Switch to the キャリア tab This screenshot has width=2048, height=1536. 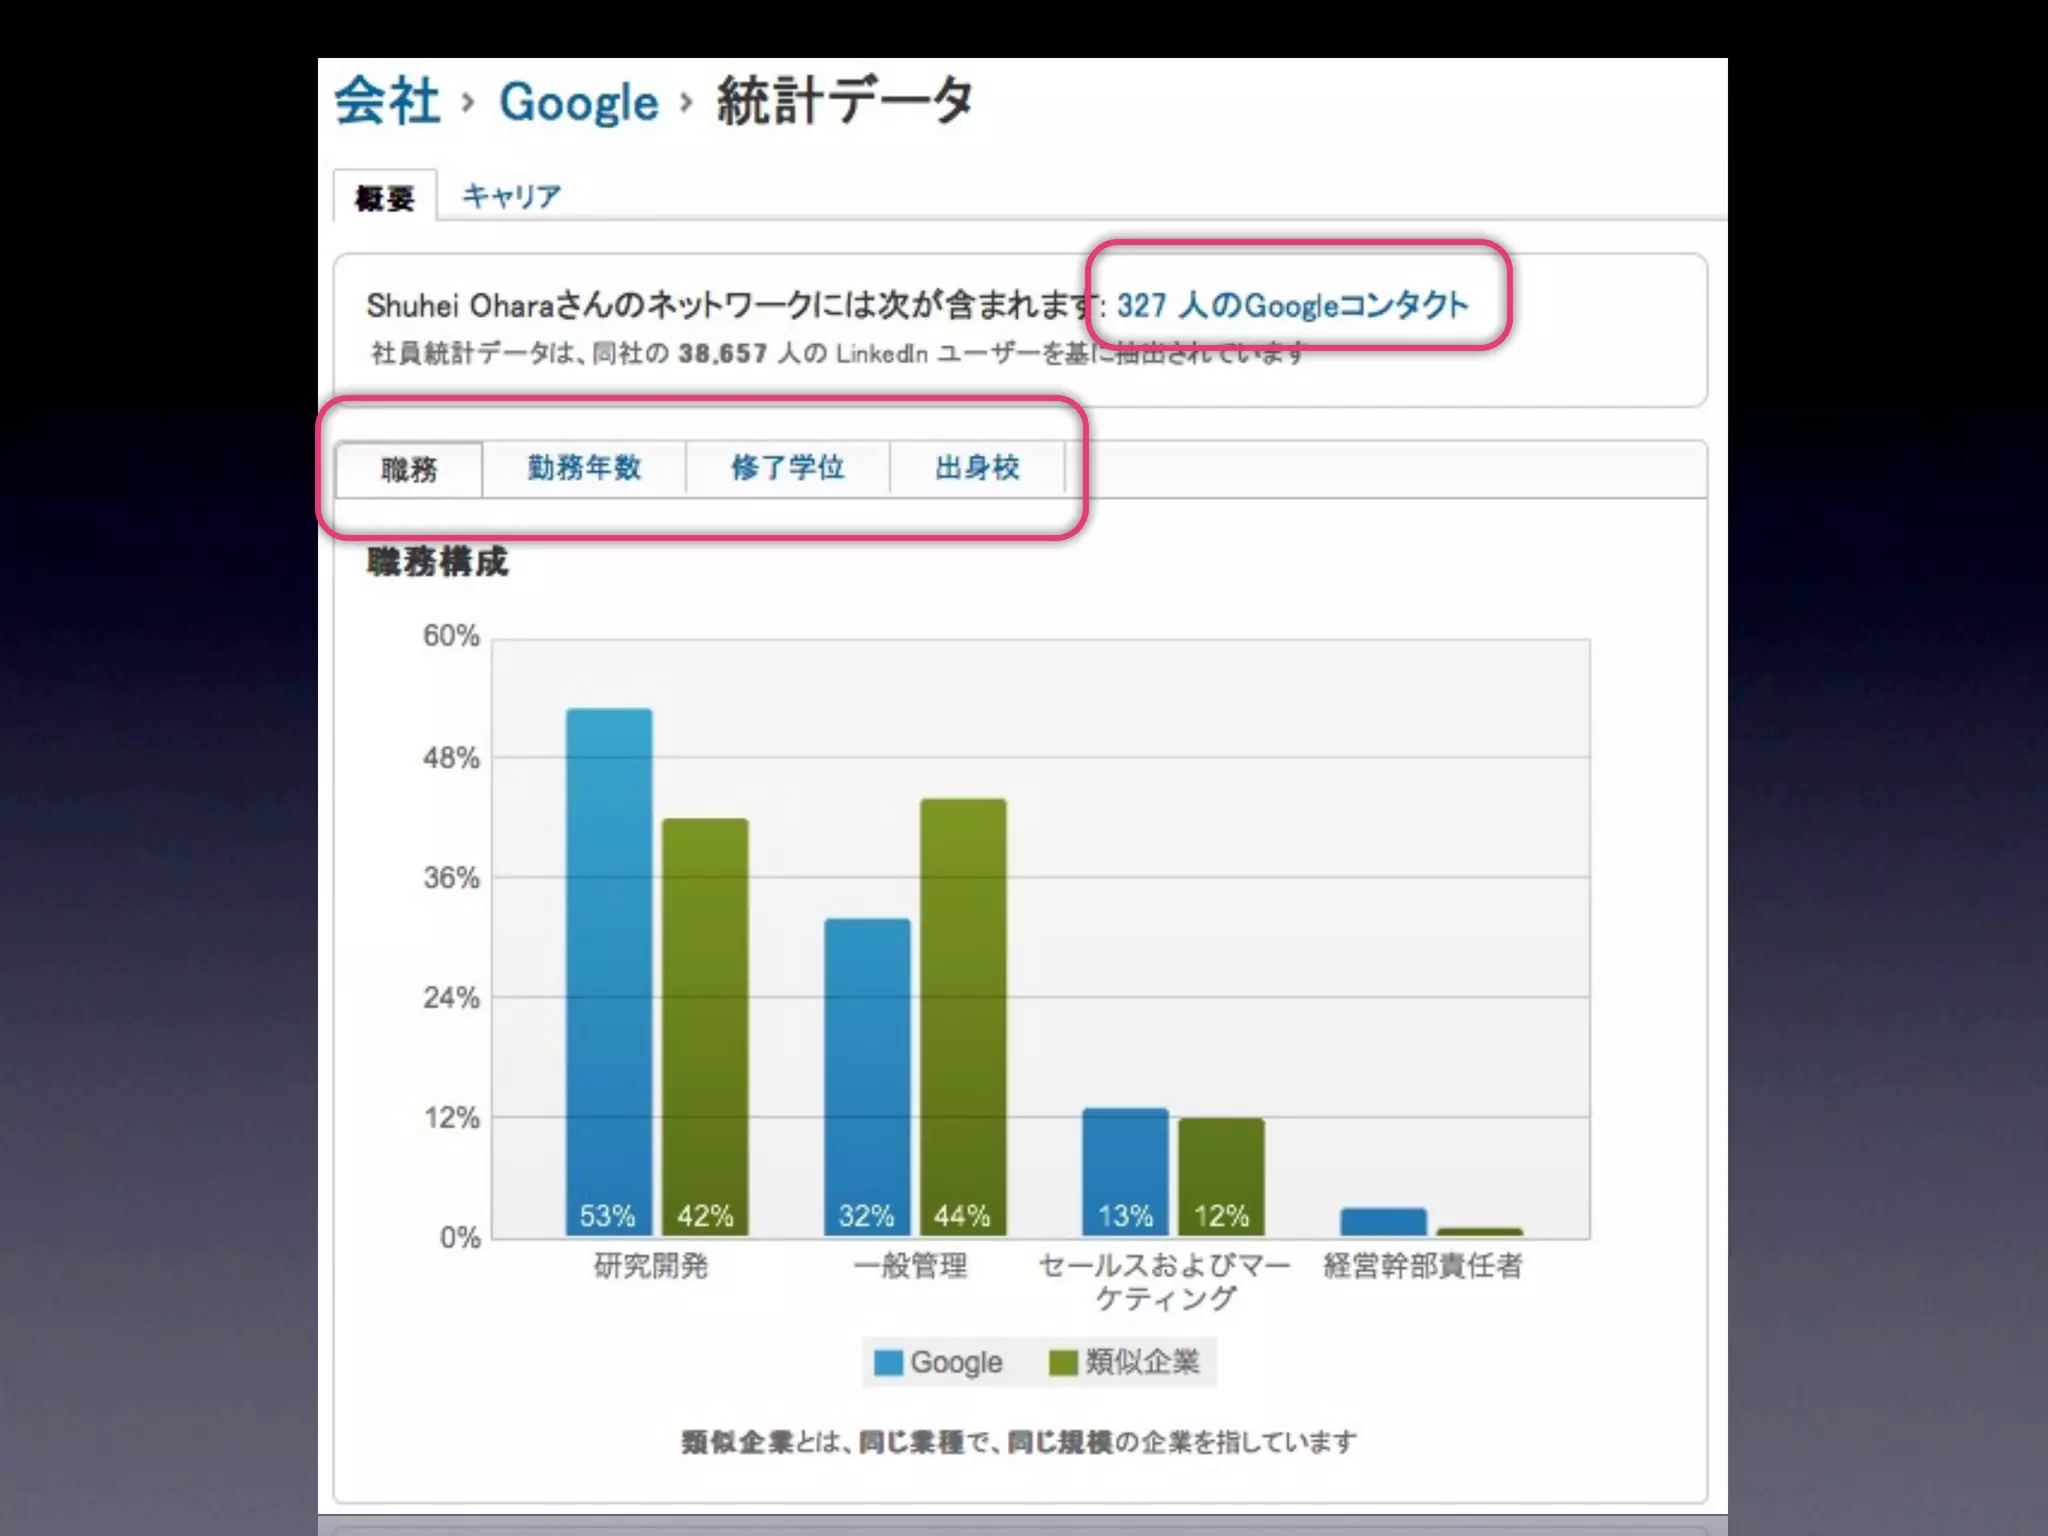pos(511,196)
